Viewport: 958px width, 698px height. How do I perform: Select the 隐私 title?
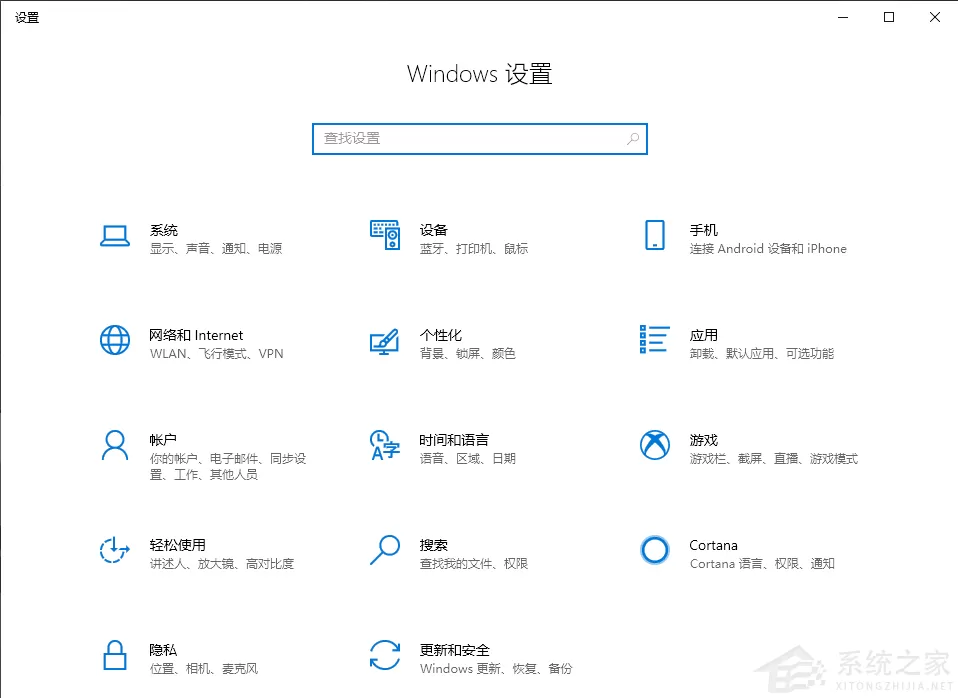point(164,650)
